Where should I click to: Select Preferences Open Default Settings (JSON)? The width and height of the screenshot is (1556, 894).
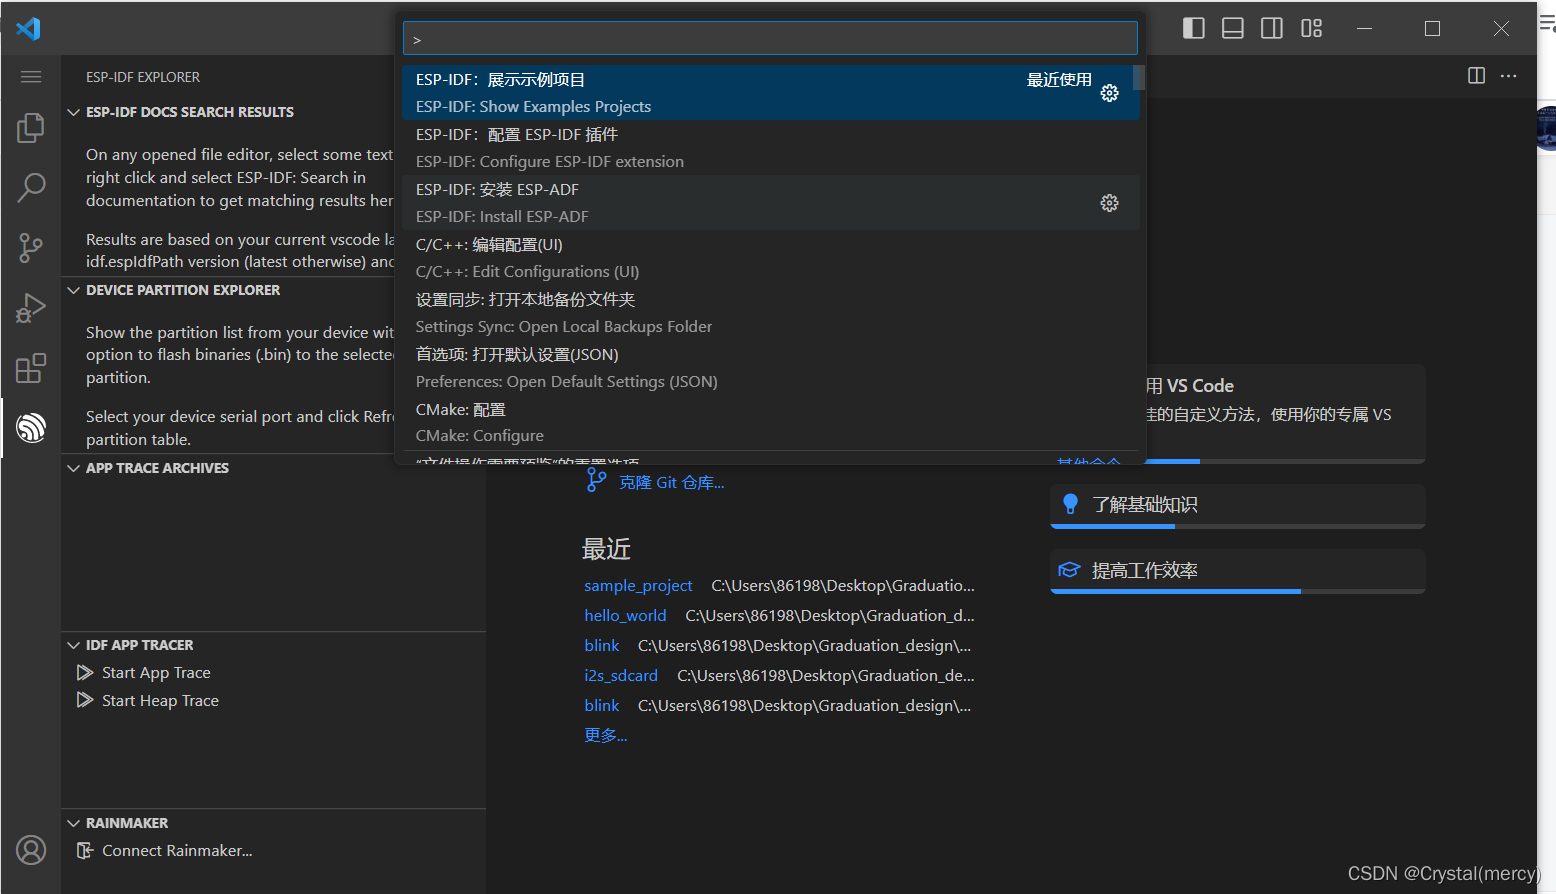770,368
